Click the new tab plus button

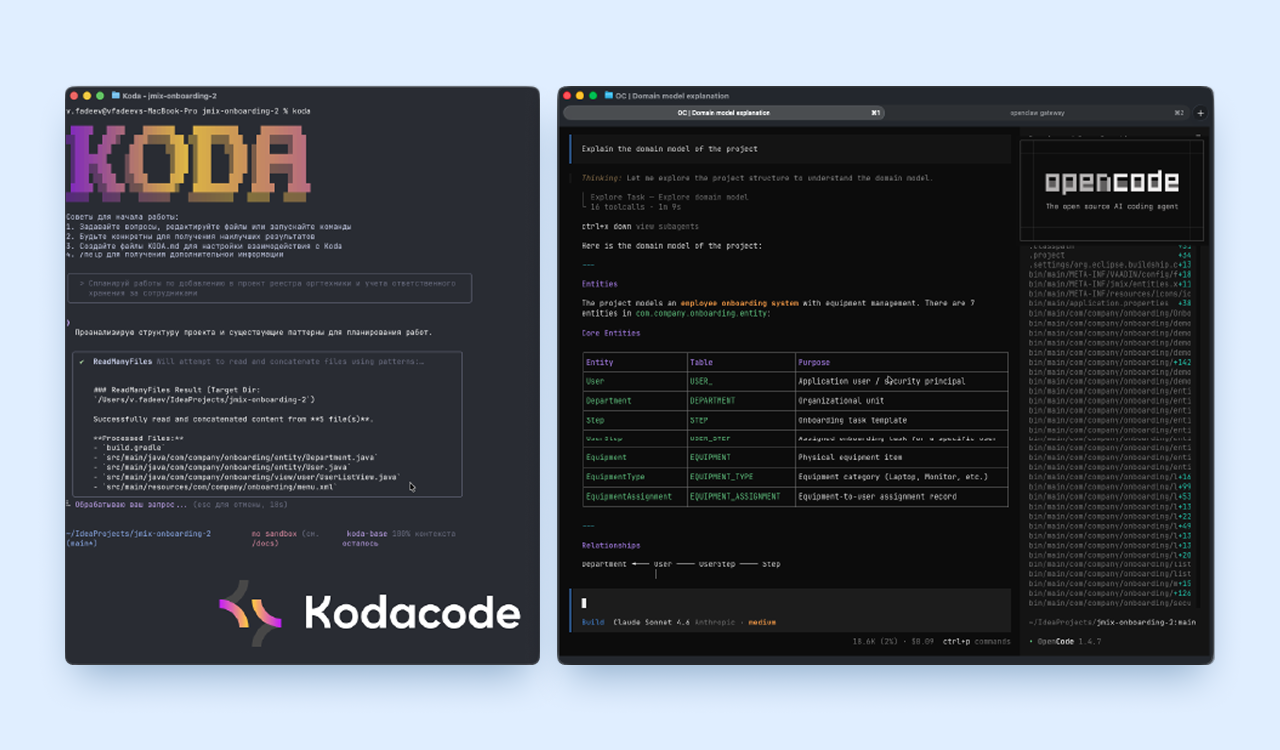point(1201,113)
